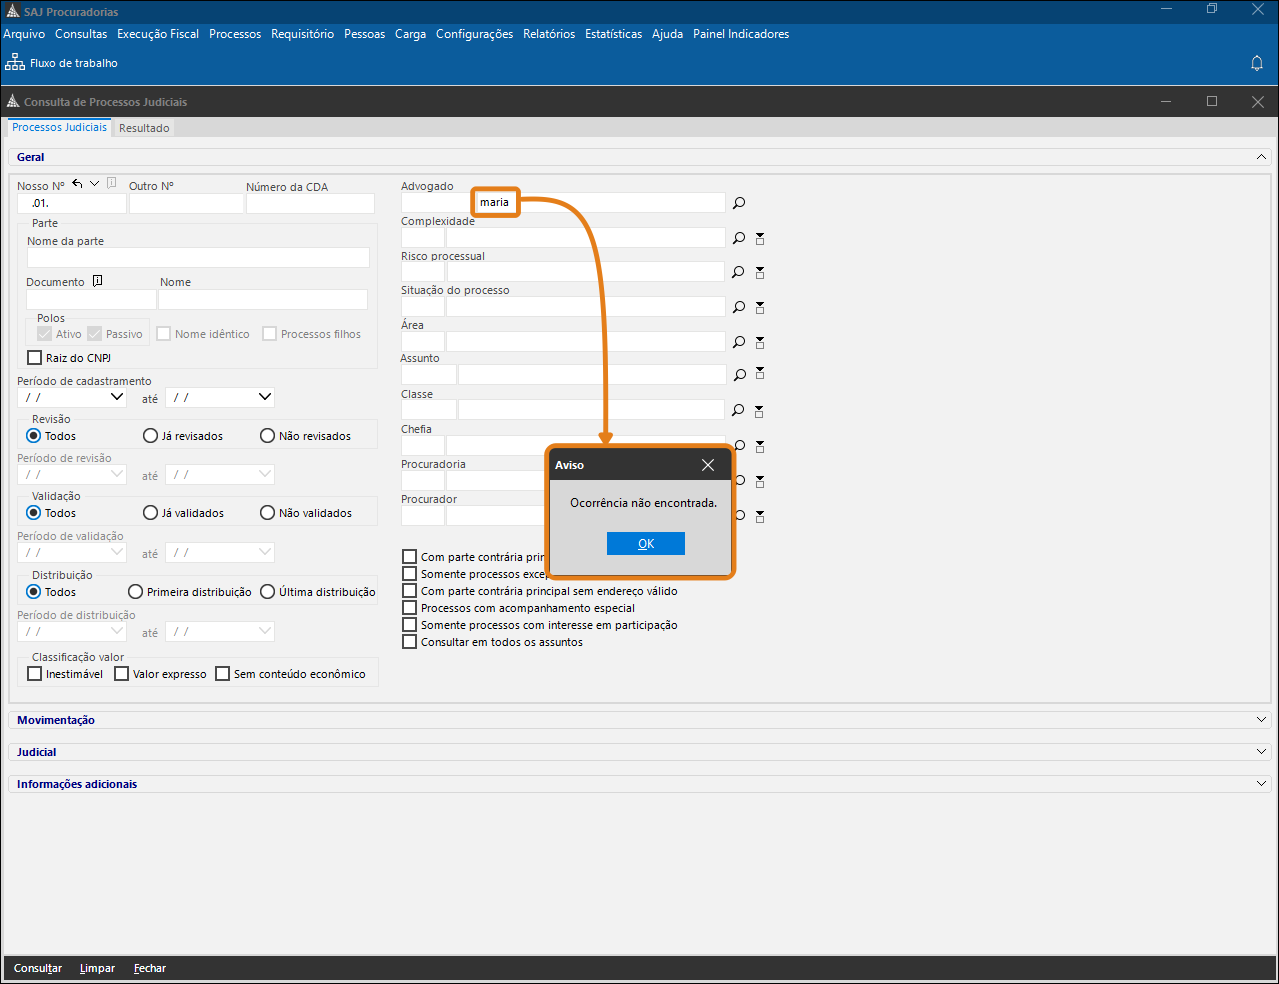Select the Processos Judiciais tab
Image resolution: width=1279 pixels, height=984 pixels.
tap(59, 128)
